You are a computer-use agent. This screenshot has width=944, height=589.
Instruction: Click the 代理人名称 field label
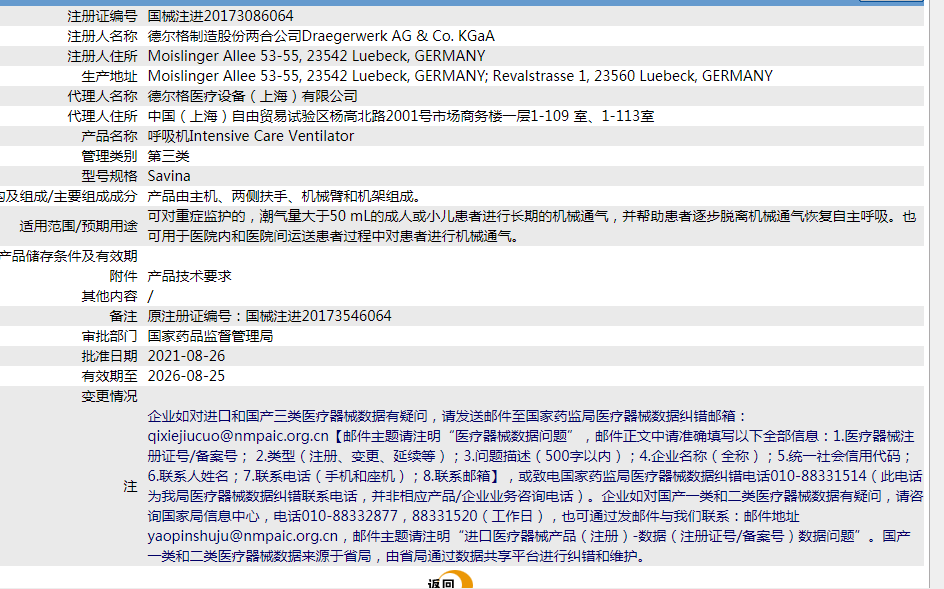(x=102, y=96)
